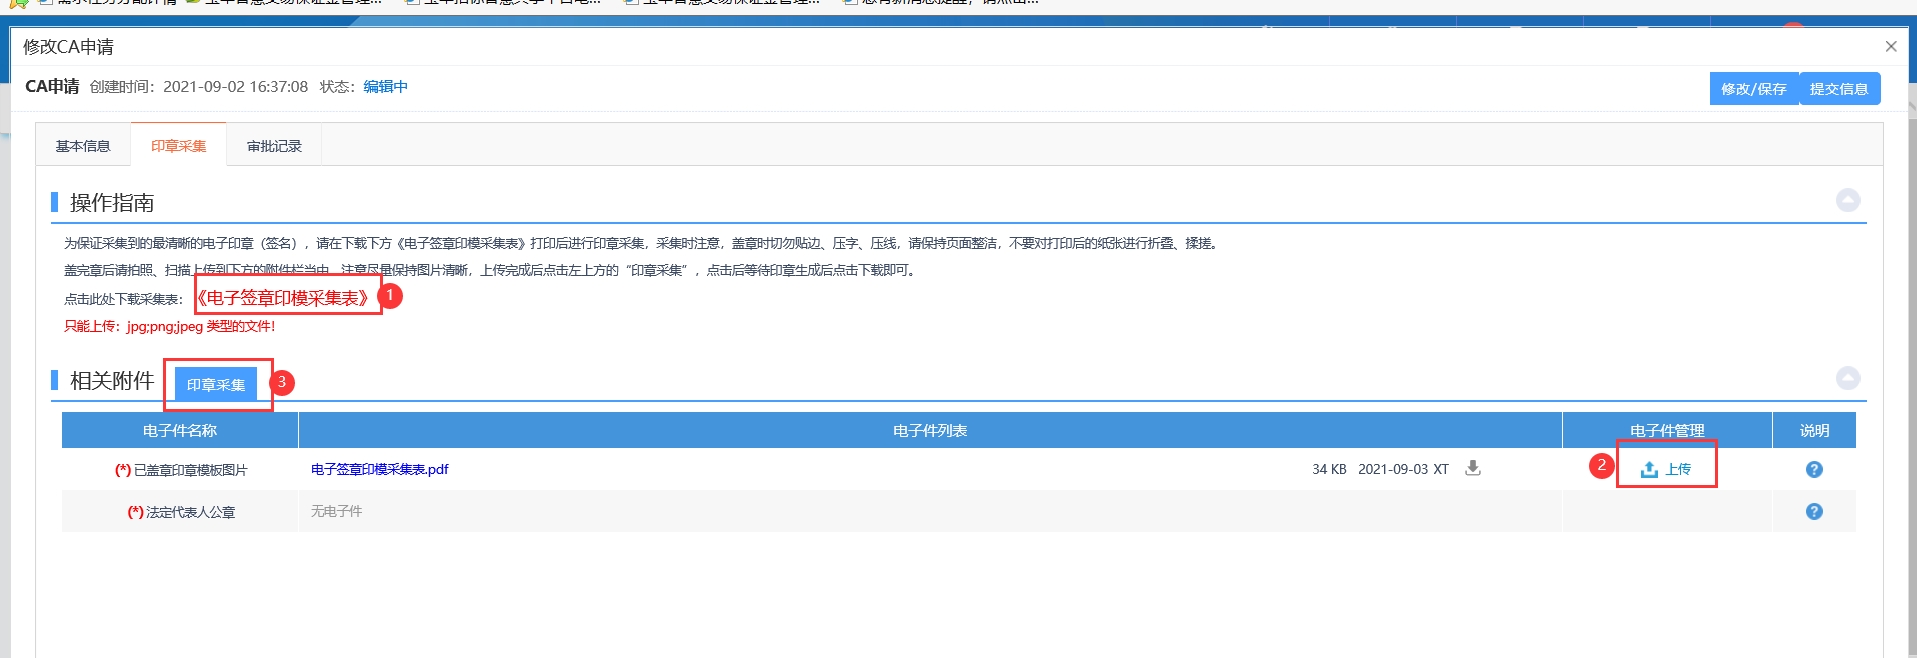The image size is (1917, 658).
Task: Click the 上传 upload icon
Action: [1649, 469]
